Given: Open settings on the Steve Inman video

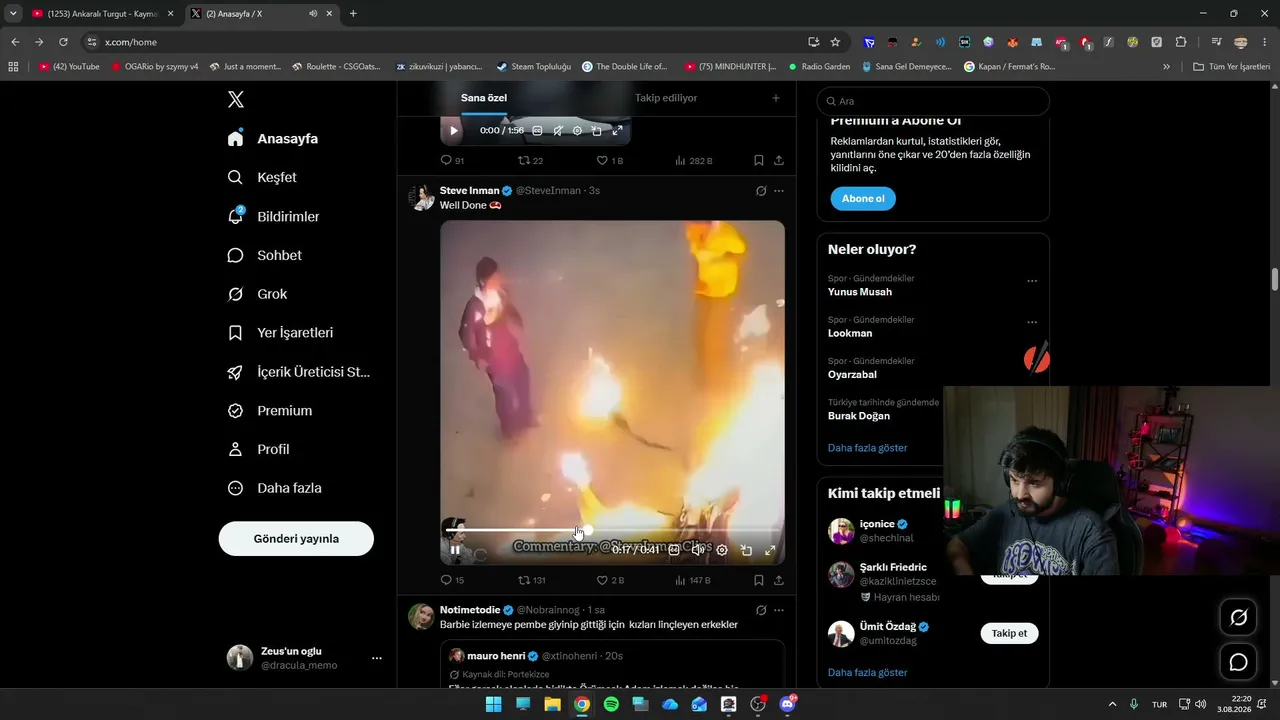Looking at the screenshot, I should tap(722, 549).
